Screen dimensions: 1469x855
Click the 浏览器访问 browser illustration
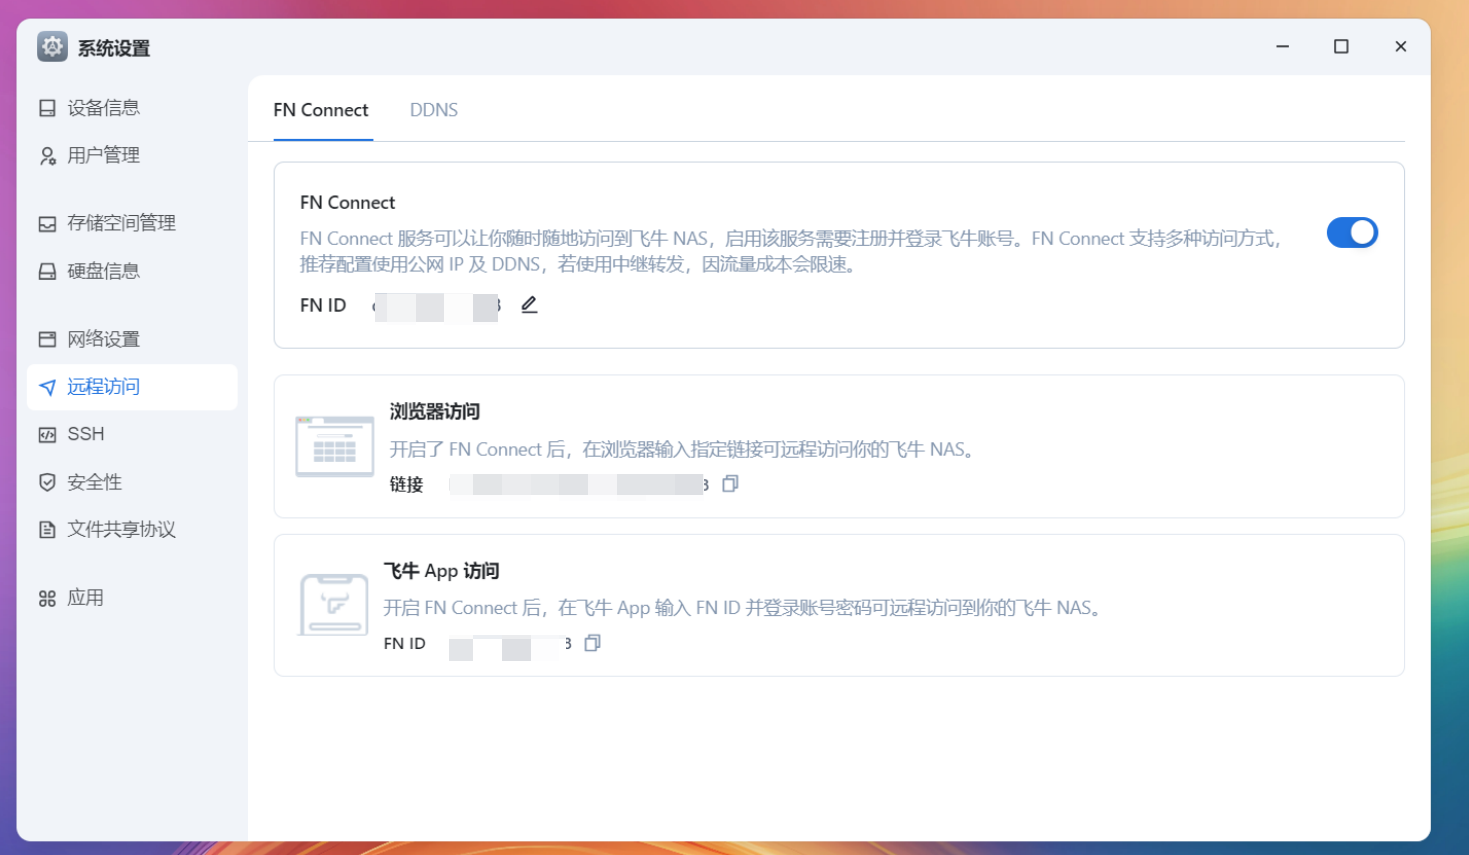(x=335, y=446)
